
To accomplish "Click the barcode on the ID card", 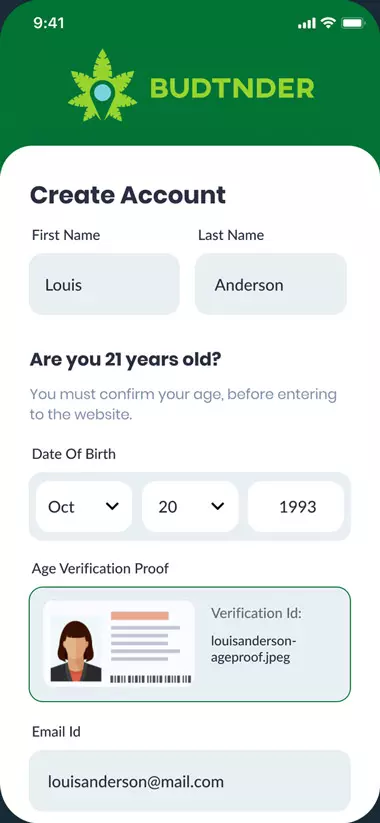I will coord(150,679).
